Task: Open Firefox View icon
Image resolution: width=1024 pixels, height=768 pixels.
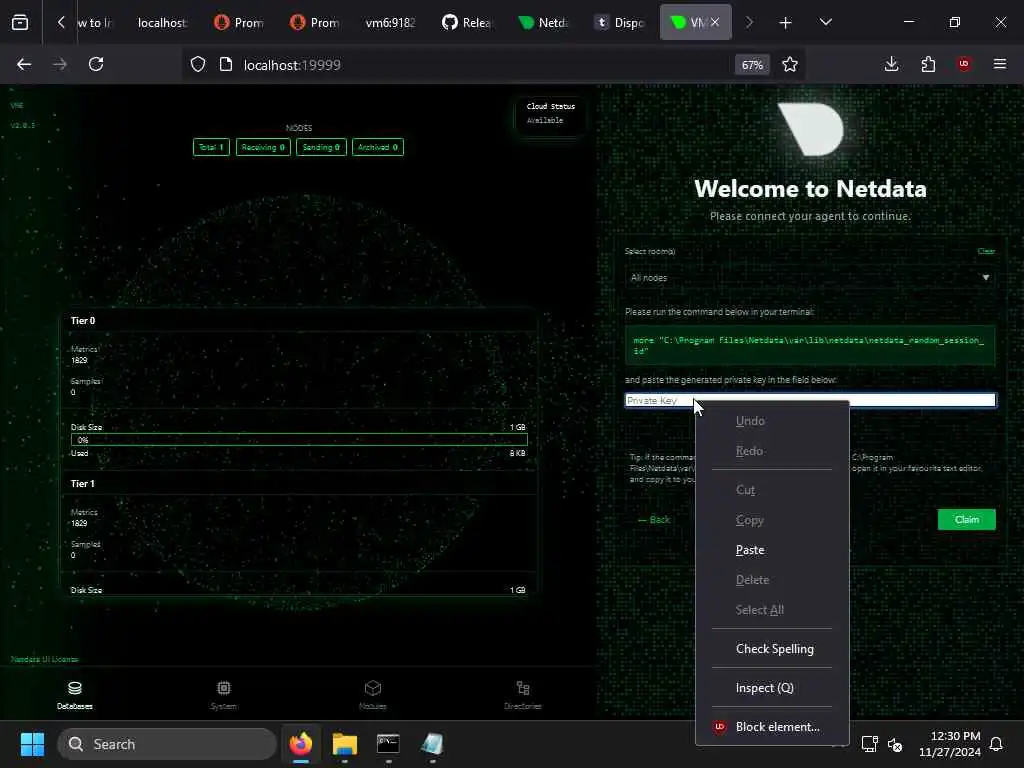Action: click(20, 23)
